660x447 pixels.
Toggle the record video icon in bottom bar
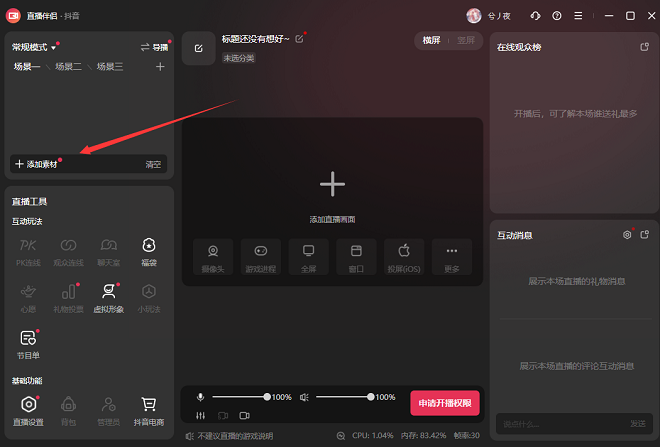(x=245, y=415)
